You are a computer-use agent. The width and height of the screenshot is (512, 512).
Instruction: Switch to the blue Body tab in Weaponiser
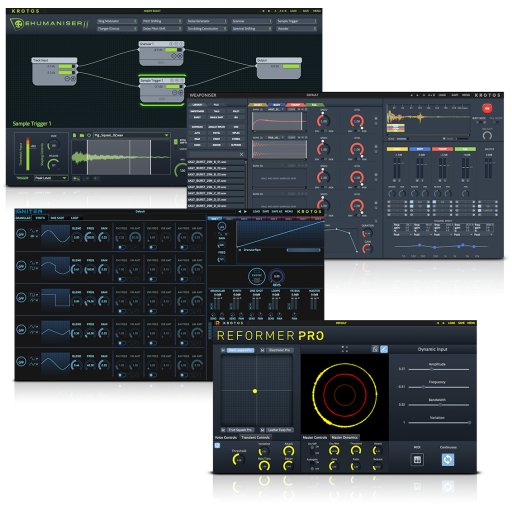[276, 105]
